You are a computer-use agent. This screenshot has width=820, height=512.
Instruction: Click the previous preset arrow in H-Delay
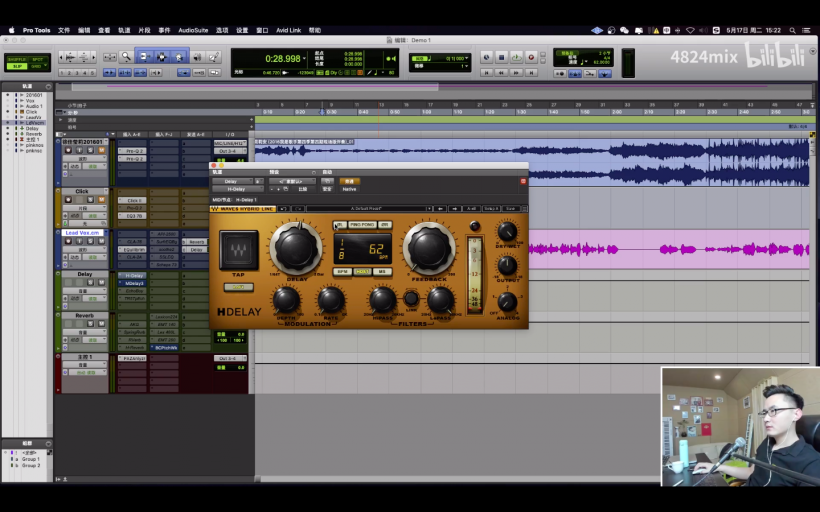pyautogui.click(x=440, y=209)
